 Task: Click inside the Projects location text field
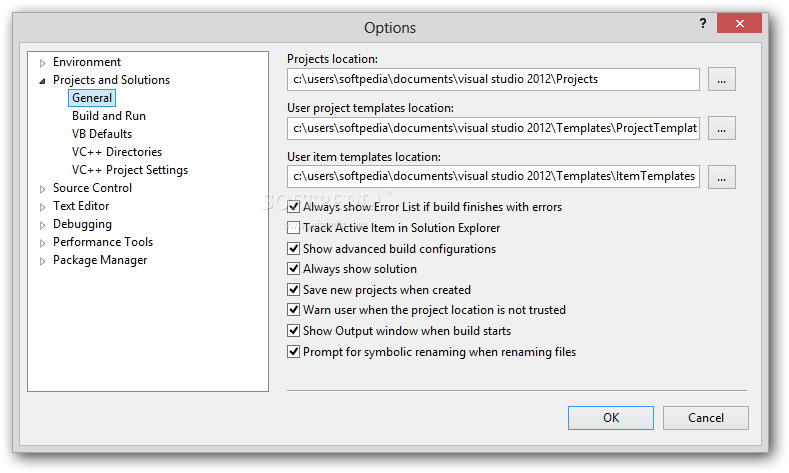(493, 79)
